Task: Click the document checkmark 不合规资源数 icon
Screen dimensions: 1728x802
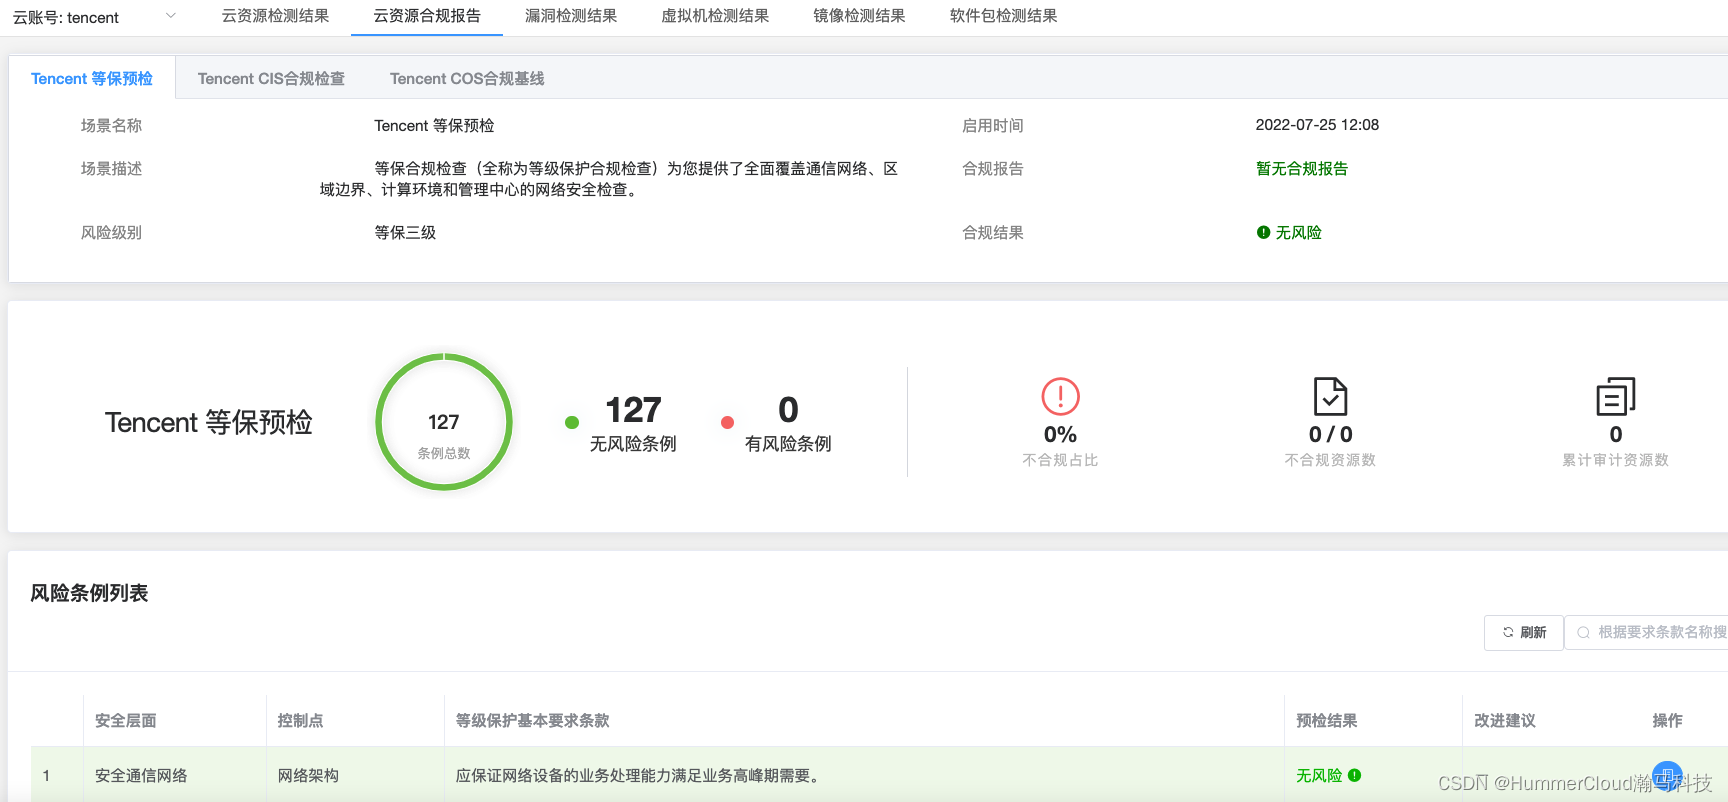Action: click(1330, 396)
